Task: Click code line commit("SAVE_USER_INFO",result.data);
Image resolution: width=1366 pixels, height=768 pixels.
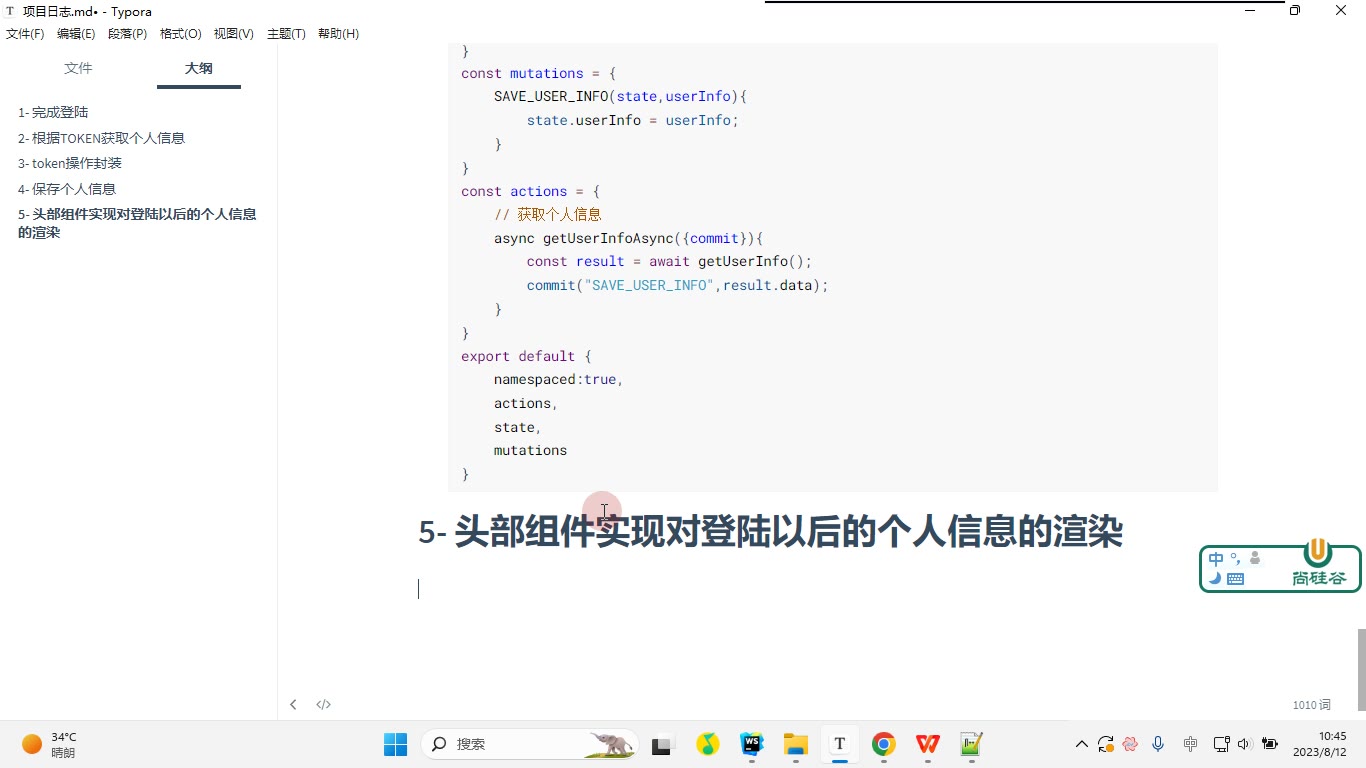Action: [x=678, y=285]
